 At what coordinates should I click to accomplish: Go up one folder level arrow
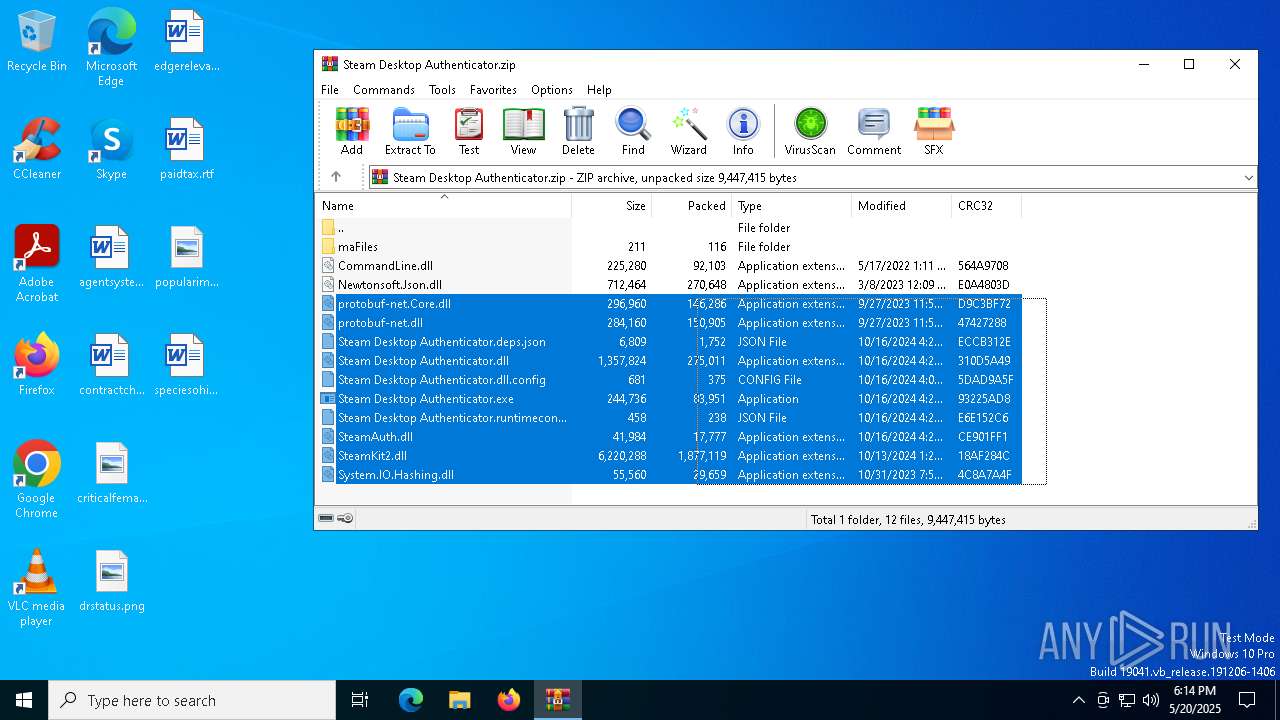tap(336, 177)
